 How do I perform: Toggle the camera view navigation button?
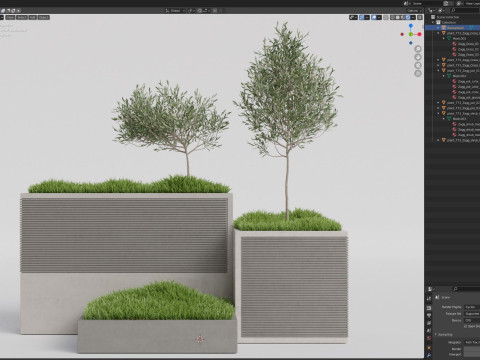[418, 65]
